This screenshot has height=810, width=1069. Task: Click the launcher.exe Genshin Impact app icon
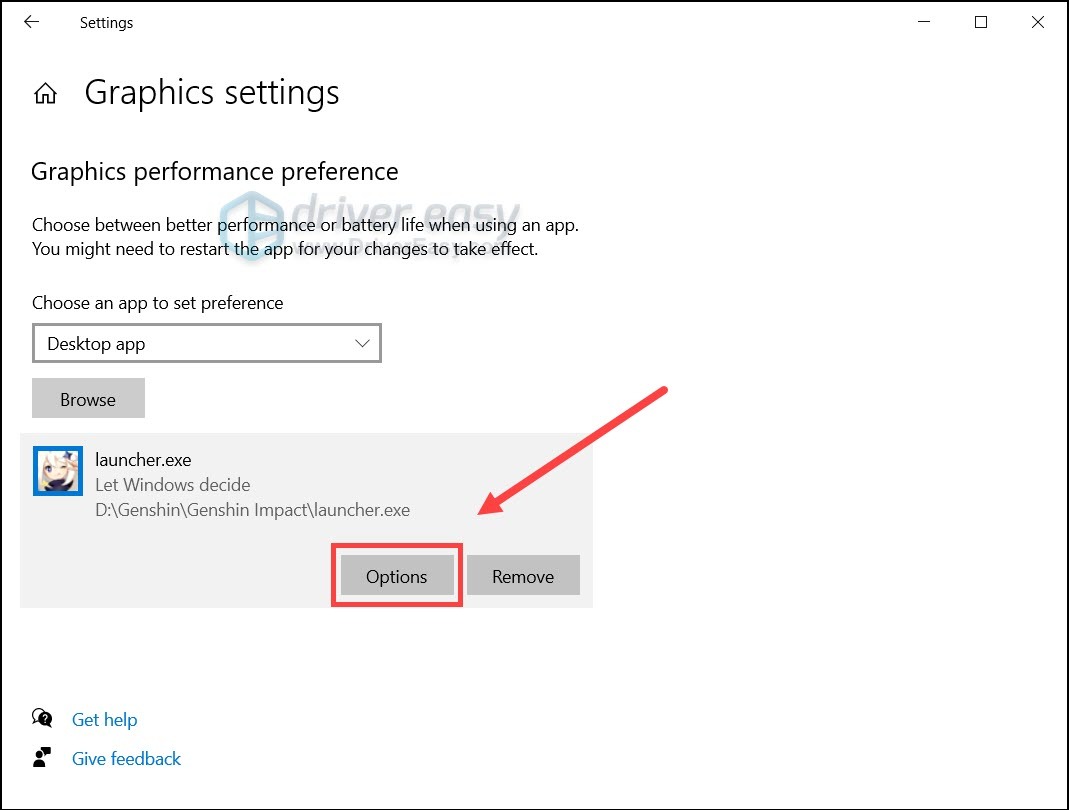click(57, 471)
